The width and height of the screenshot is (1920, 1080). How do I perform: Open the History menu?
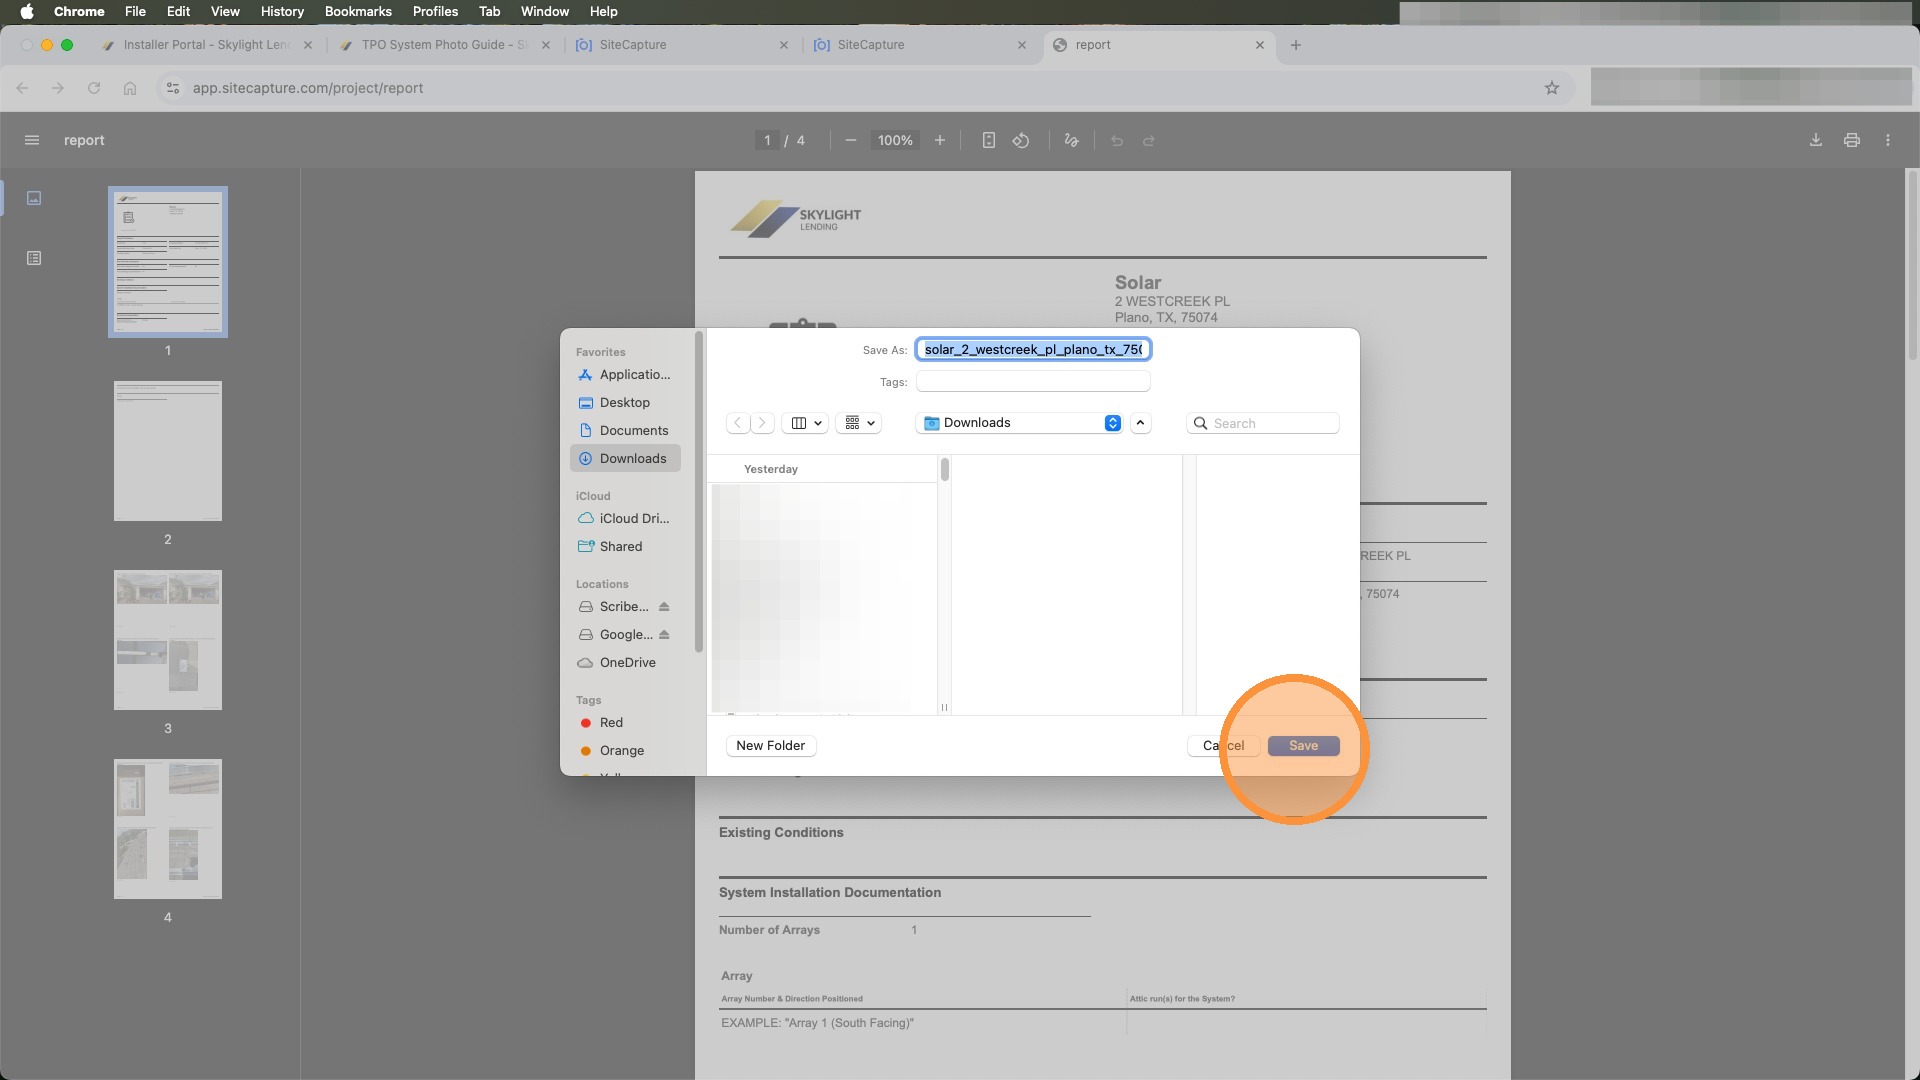tap(282, 11)
